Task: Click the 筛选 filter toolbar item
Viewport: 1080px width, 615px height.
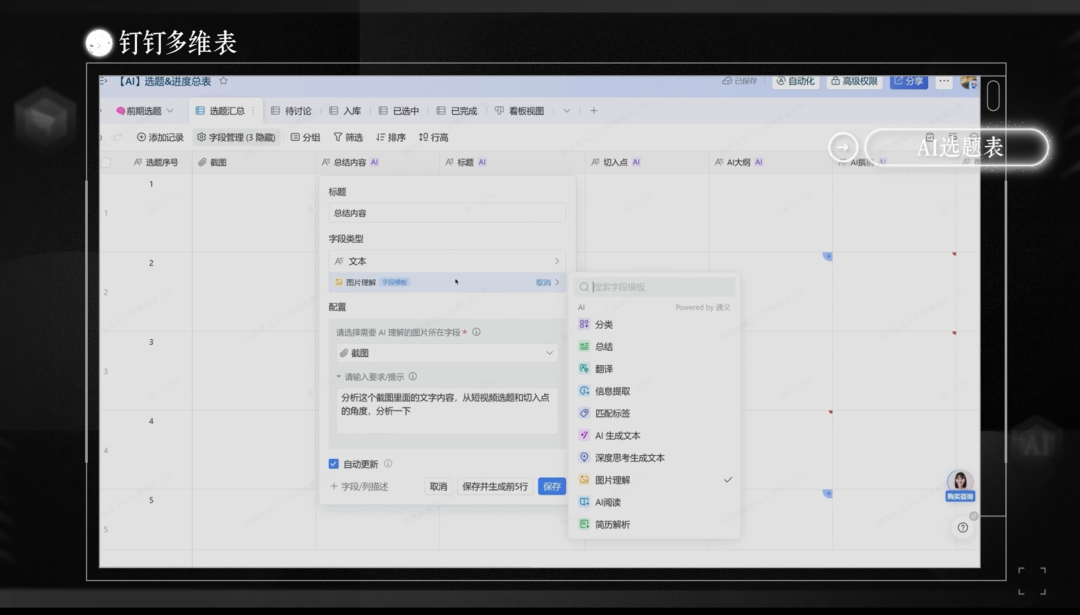Action: pos(348,137)
